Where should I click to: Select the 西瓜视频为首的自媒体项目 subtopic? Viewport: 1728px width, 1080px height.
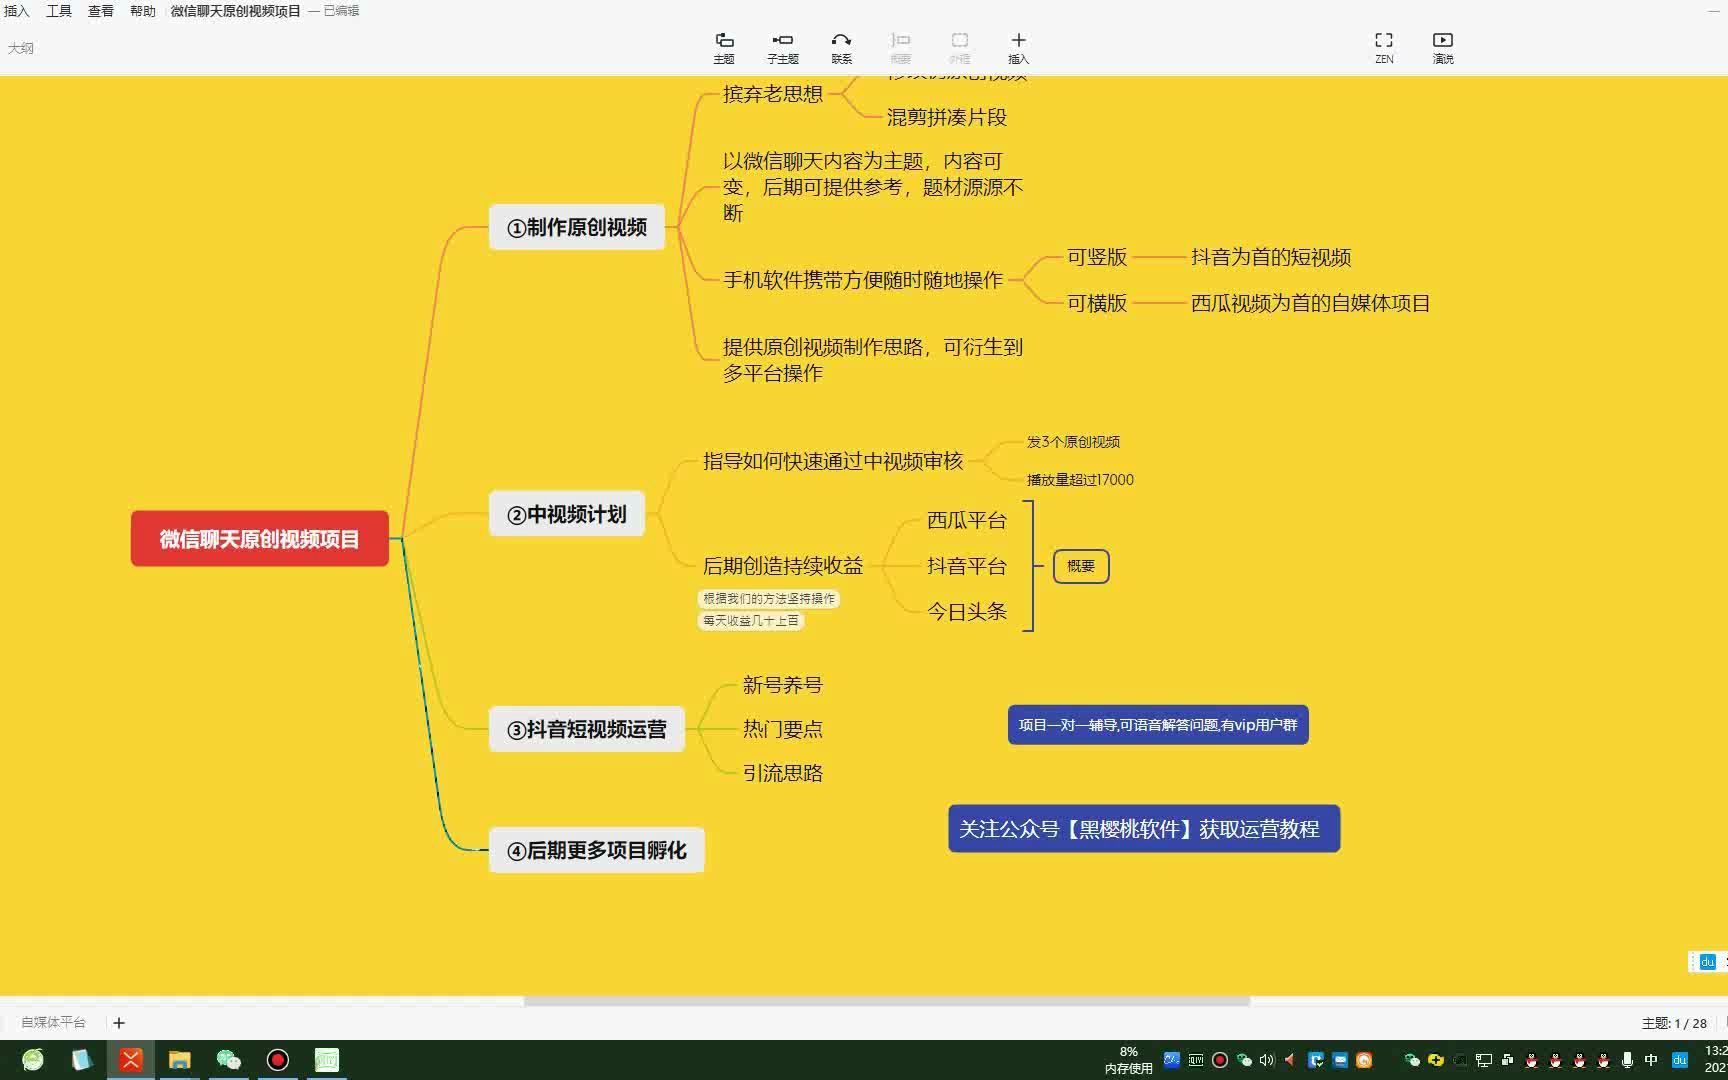tap(1310, 303)
